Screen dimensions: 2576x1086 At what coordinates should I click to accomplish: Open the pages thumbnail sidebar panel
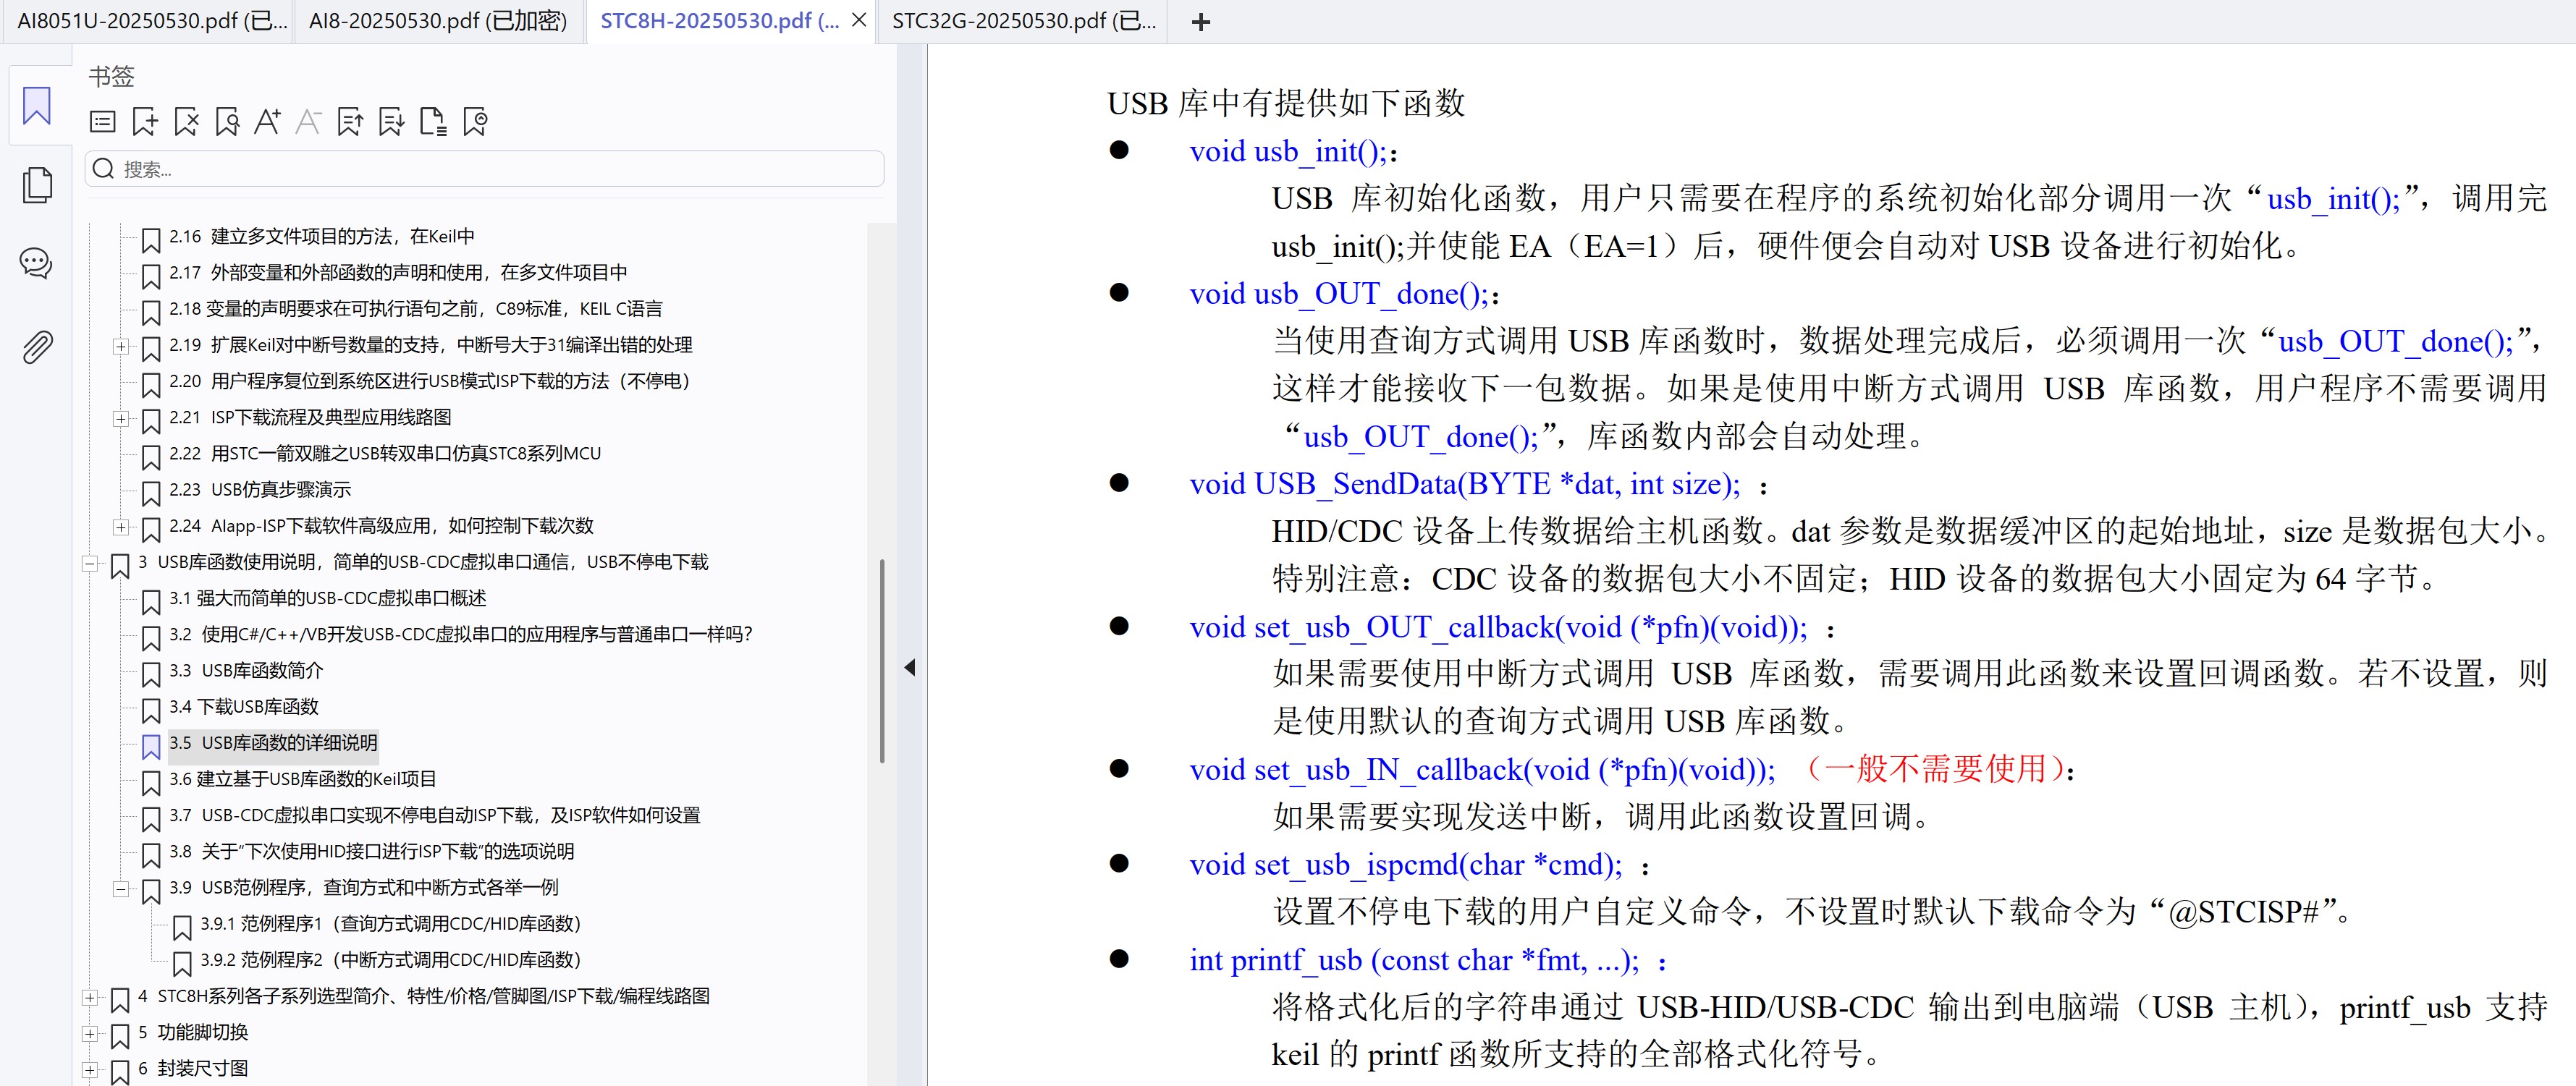(x=37, y=185)
